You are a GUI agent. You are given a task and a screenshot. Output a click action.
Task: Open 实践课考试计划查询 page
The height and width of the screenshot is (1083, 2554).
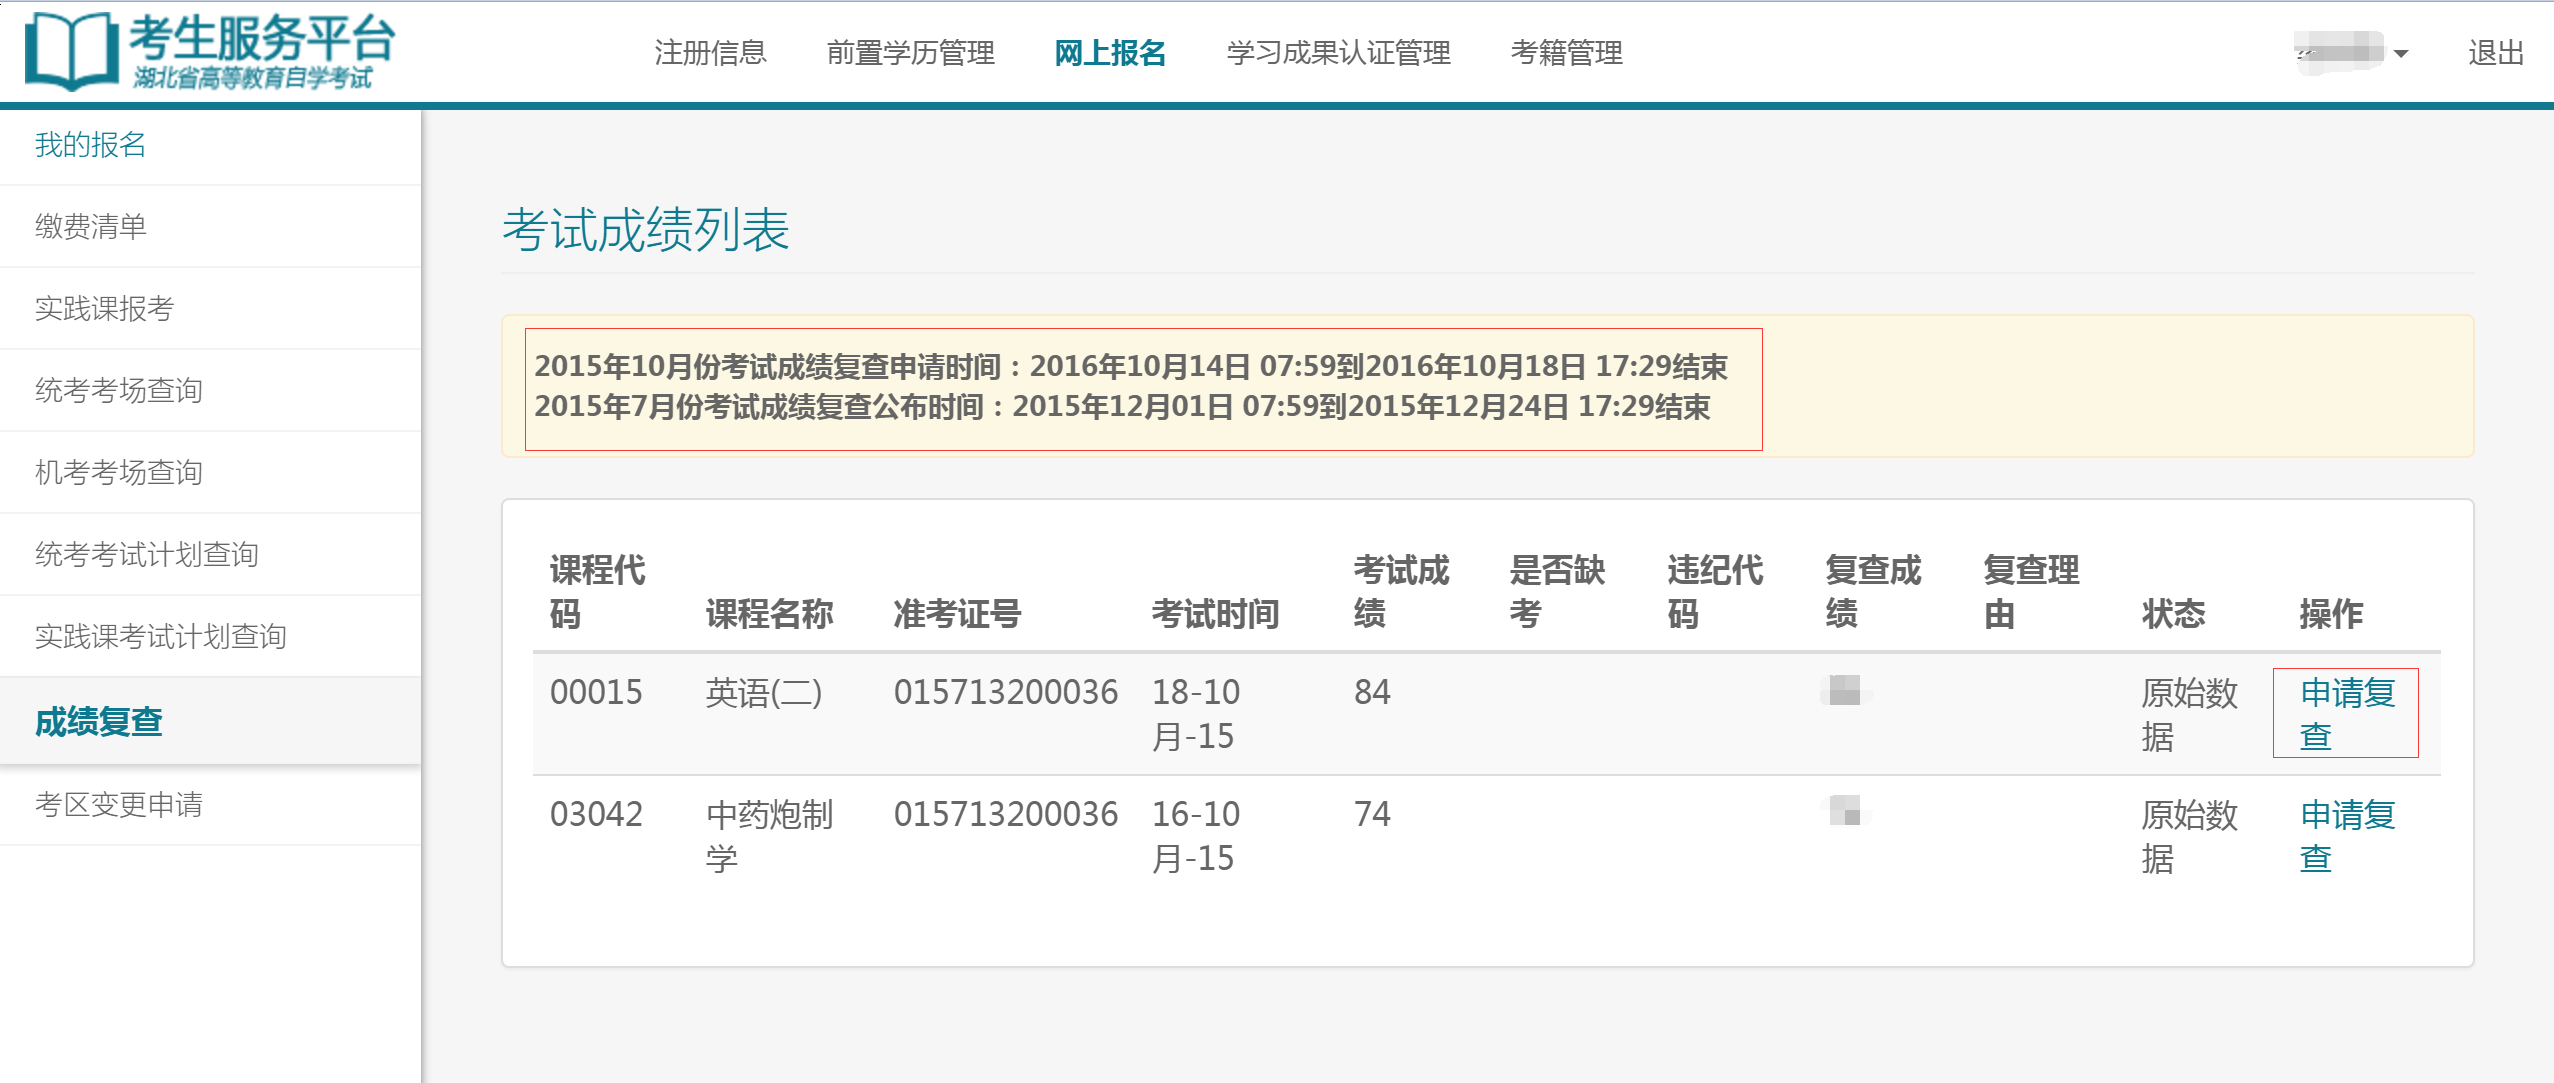pyautogui.click(x=161, y=637)
